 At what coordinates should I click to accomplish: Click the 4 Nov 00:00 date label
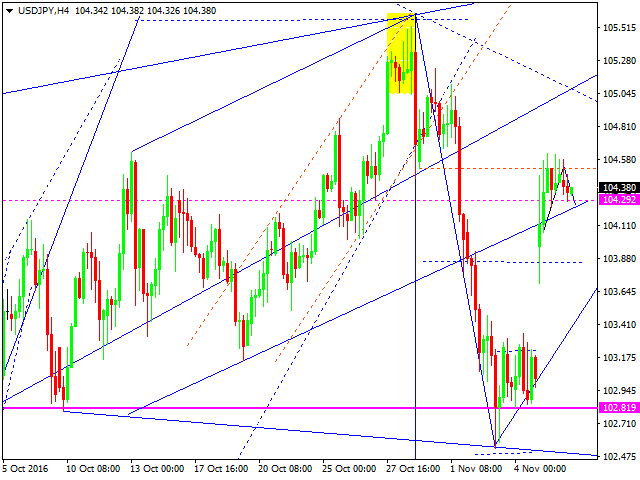[540, 469]
